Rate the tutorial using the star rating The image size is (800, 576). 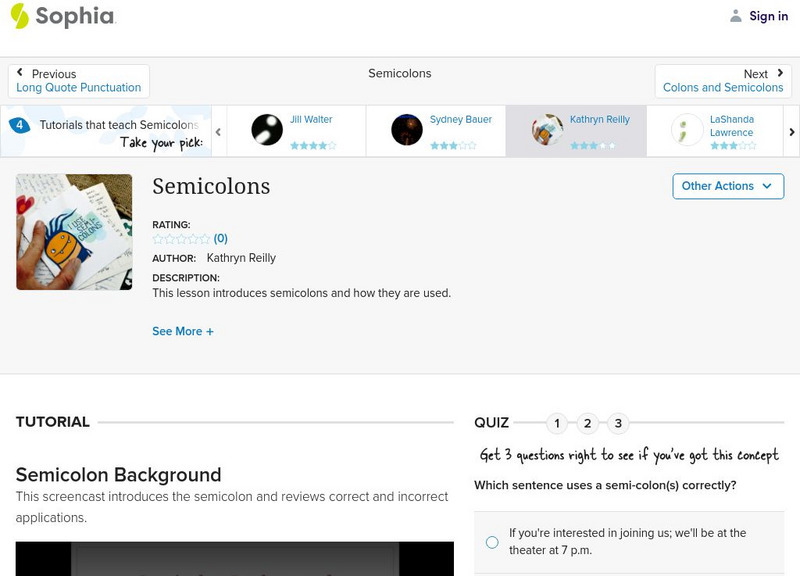click(x=181, y=239)
